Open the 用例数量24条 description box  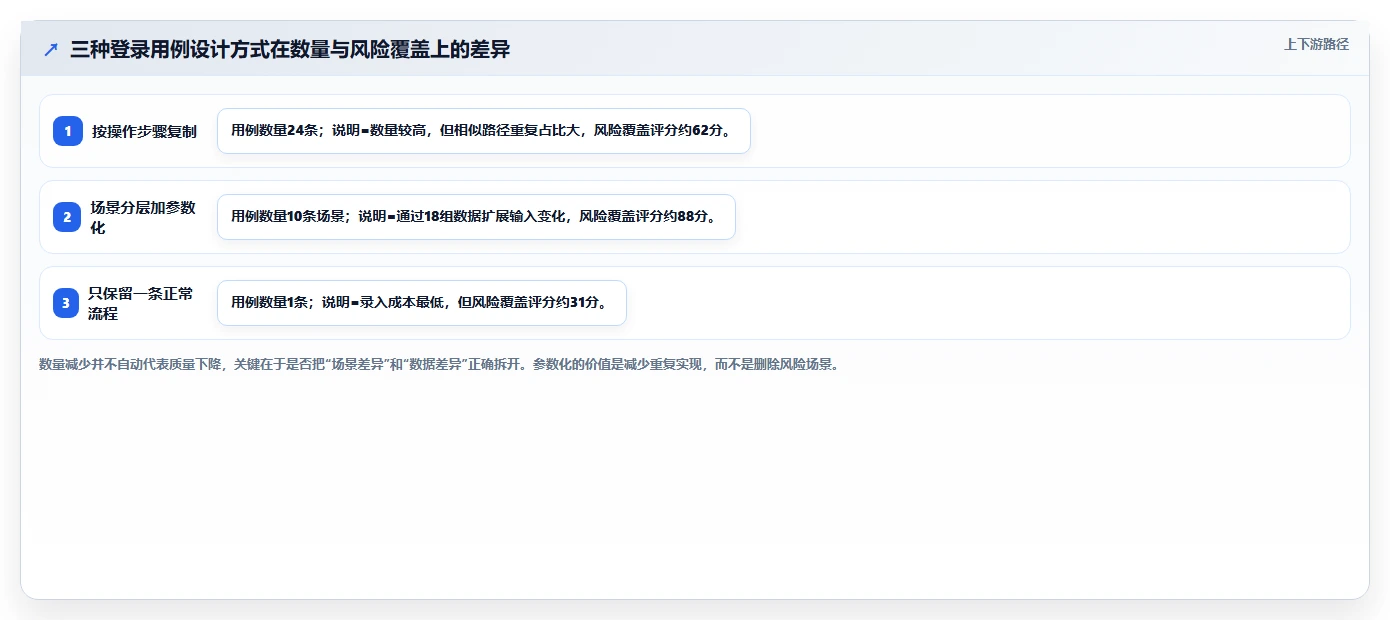(484, 131)
